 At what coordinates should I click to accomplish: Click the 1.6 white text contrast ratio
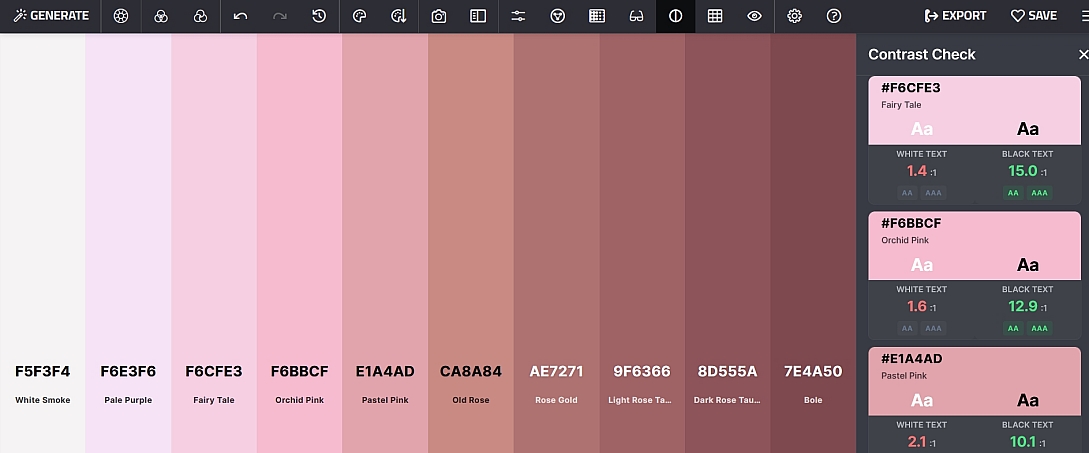point(917,306)
